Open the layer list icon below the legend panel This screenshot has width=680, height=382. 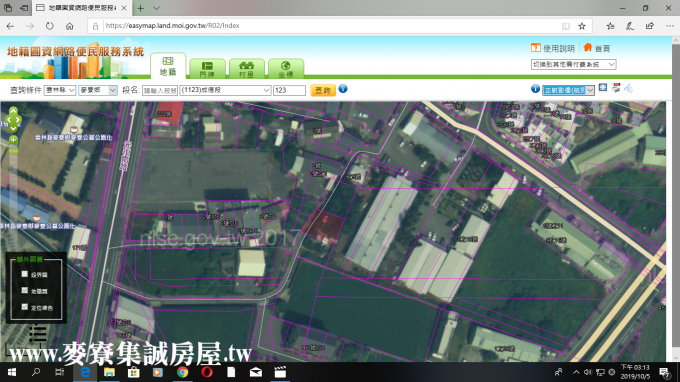38,333
